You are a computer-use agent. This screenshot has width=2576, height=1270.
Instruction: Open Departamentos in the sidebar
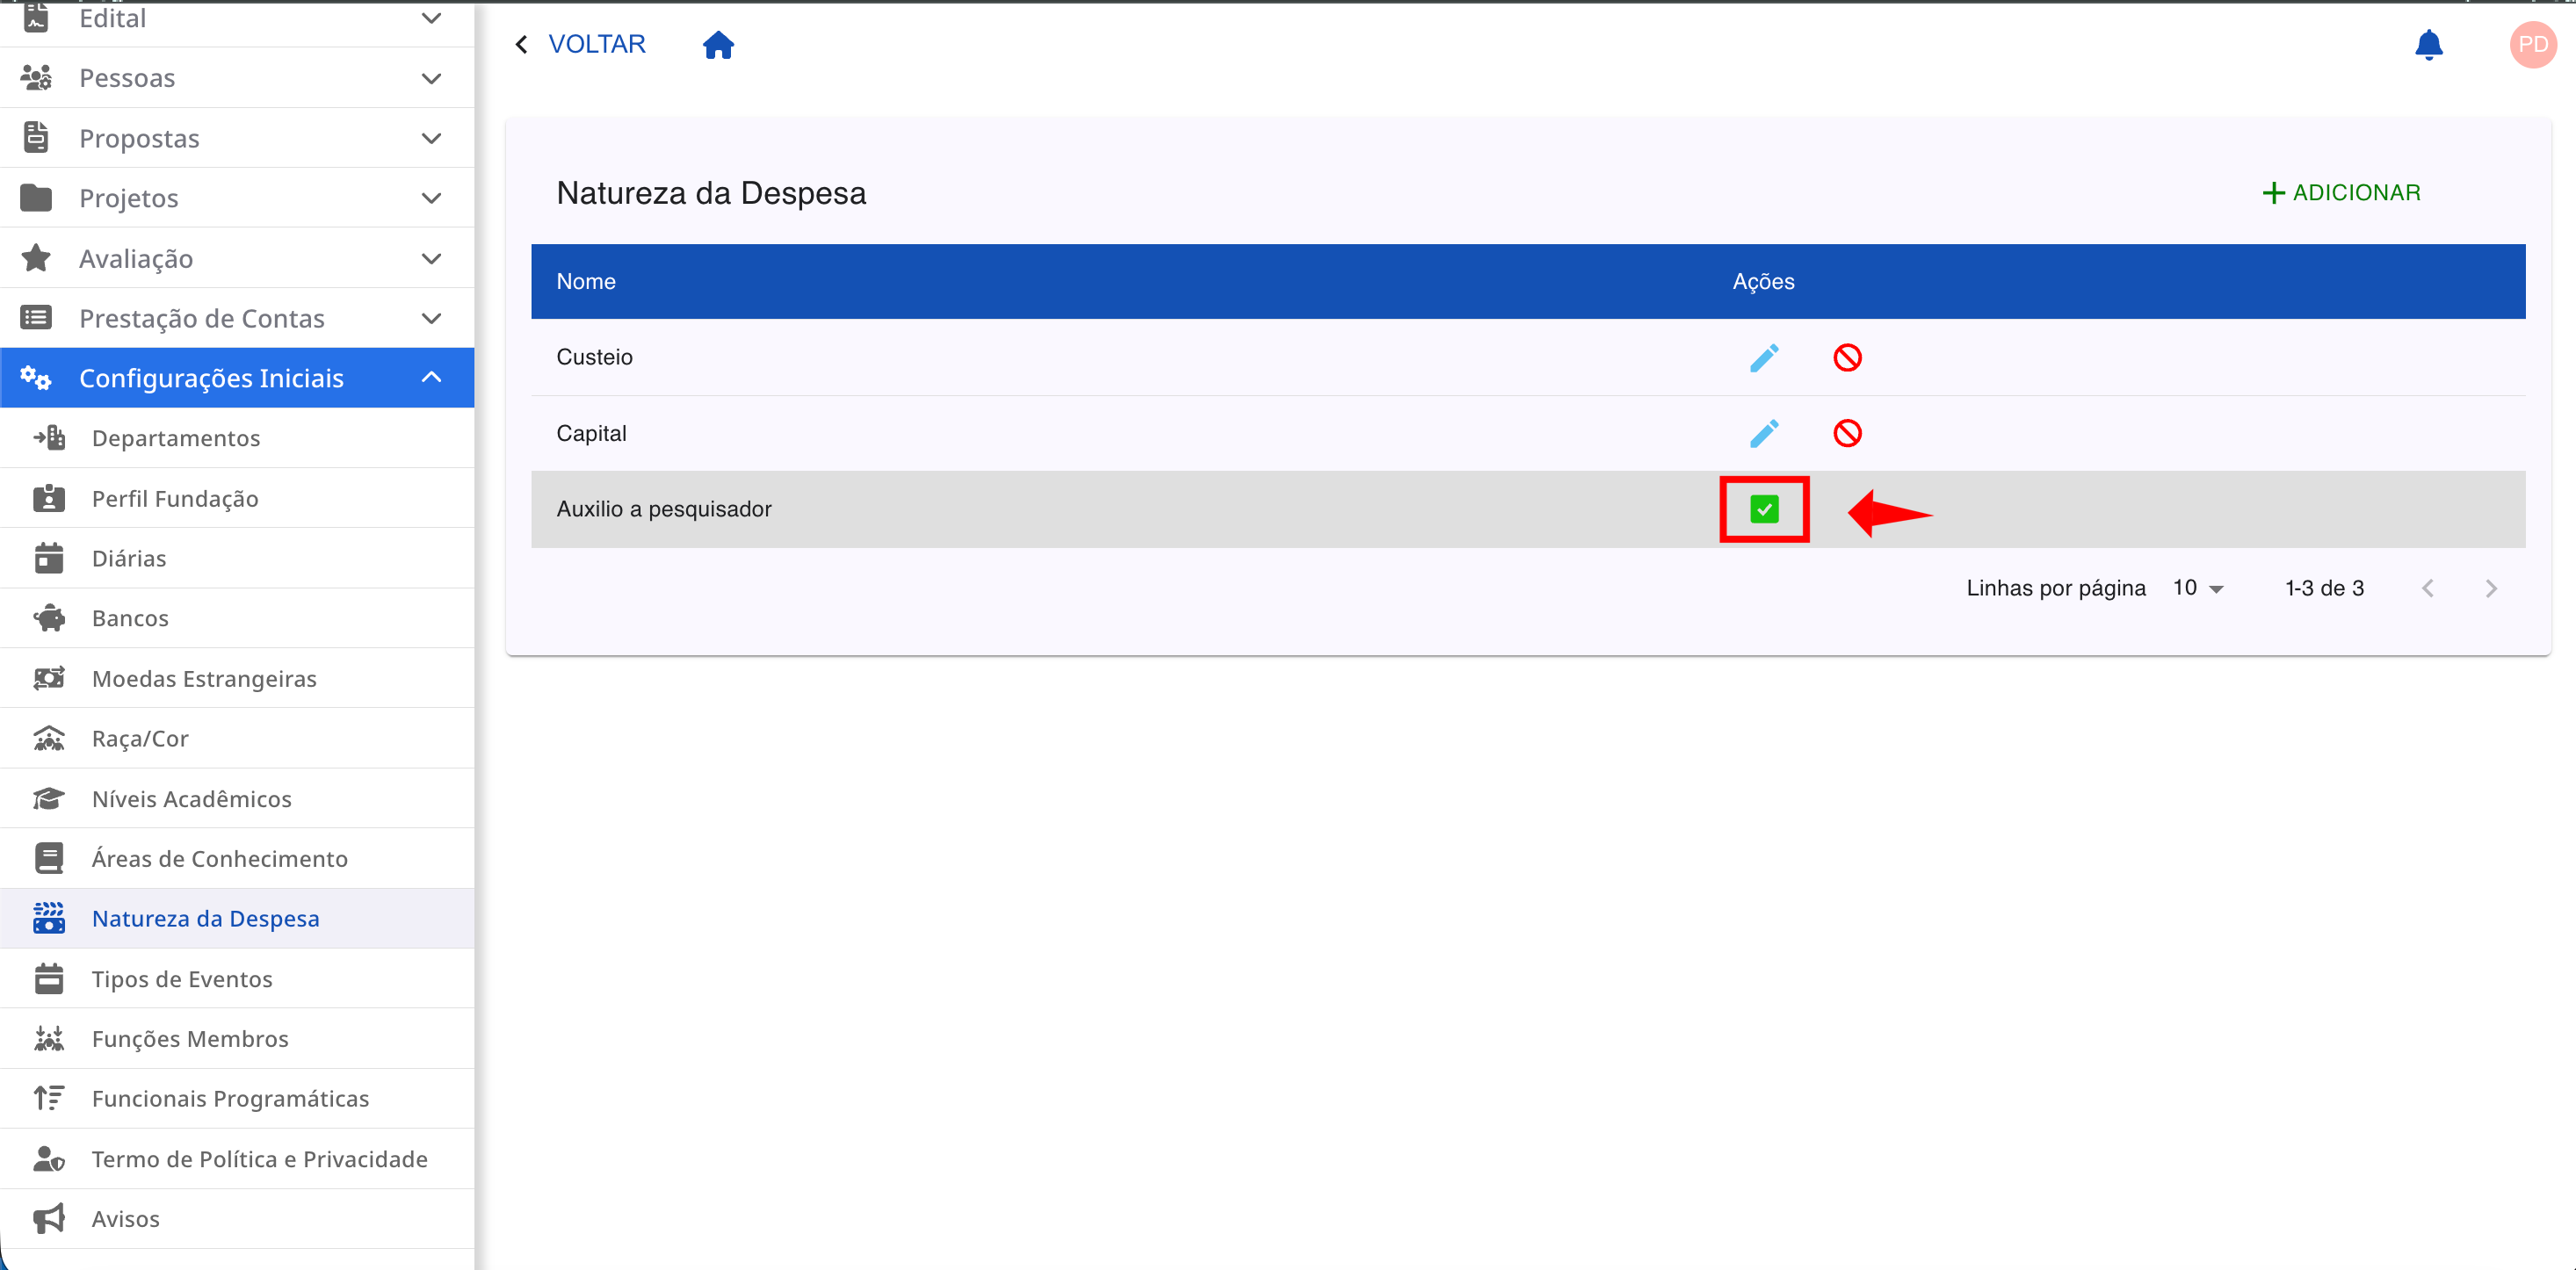tap(237, 438)
